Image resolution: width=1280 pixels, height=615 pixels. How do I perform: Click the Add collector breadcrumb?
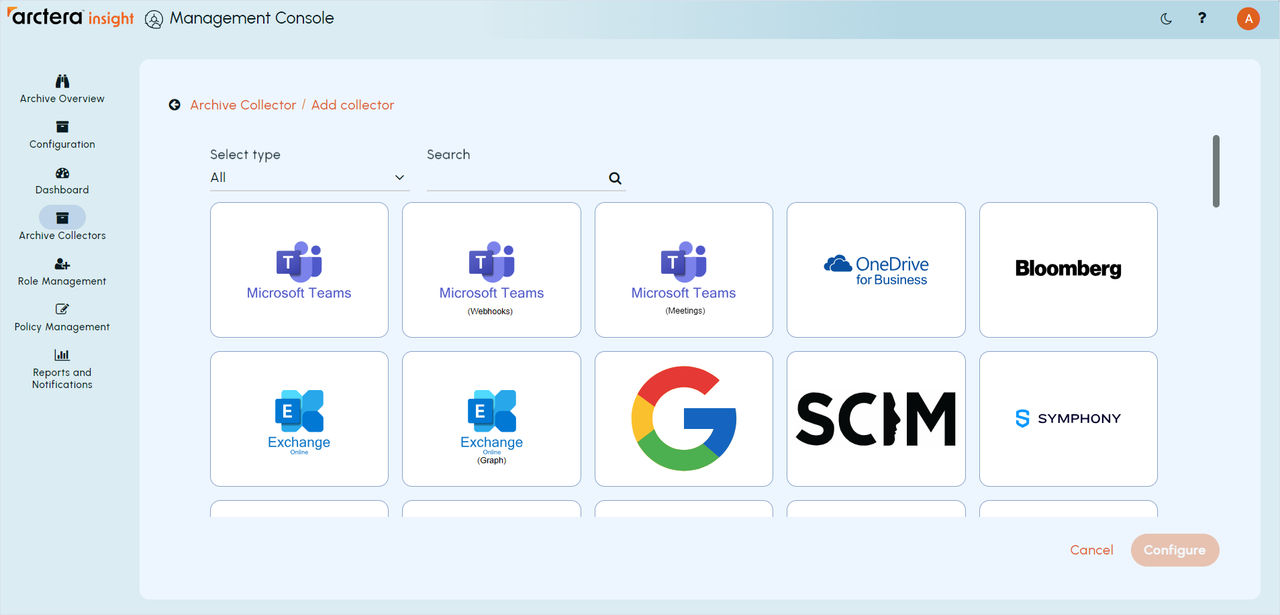coord(353,105)
